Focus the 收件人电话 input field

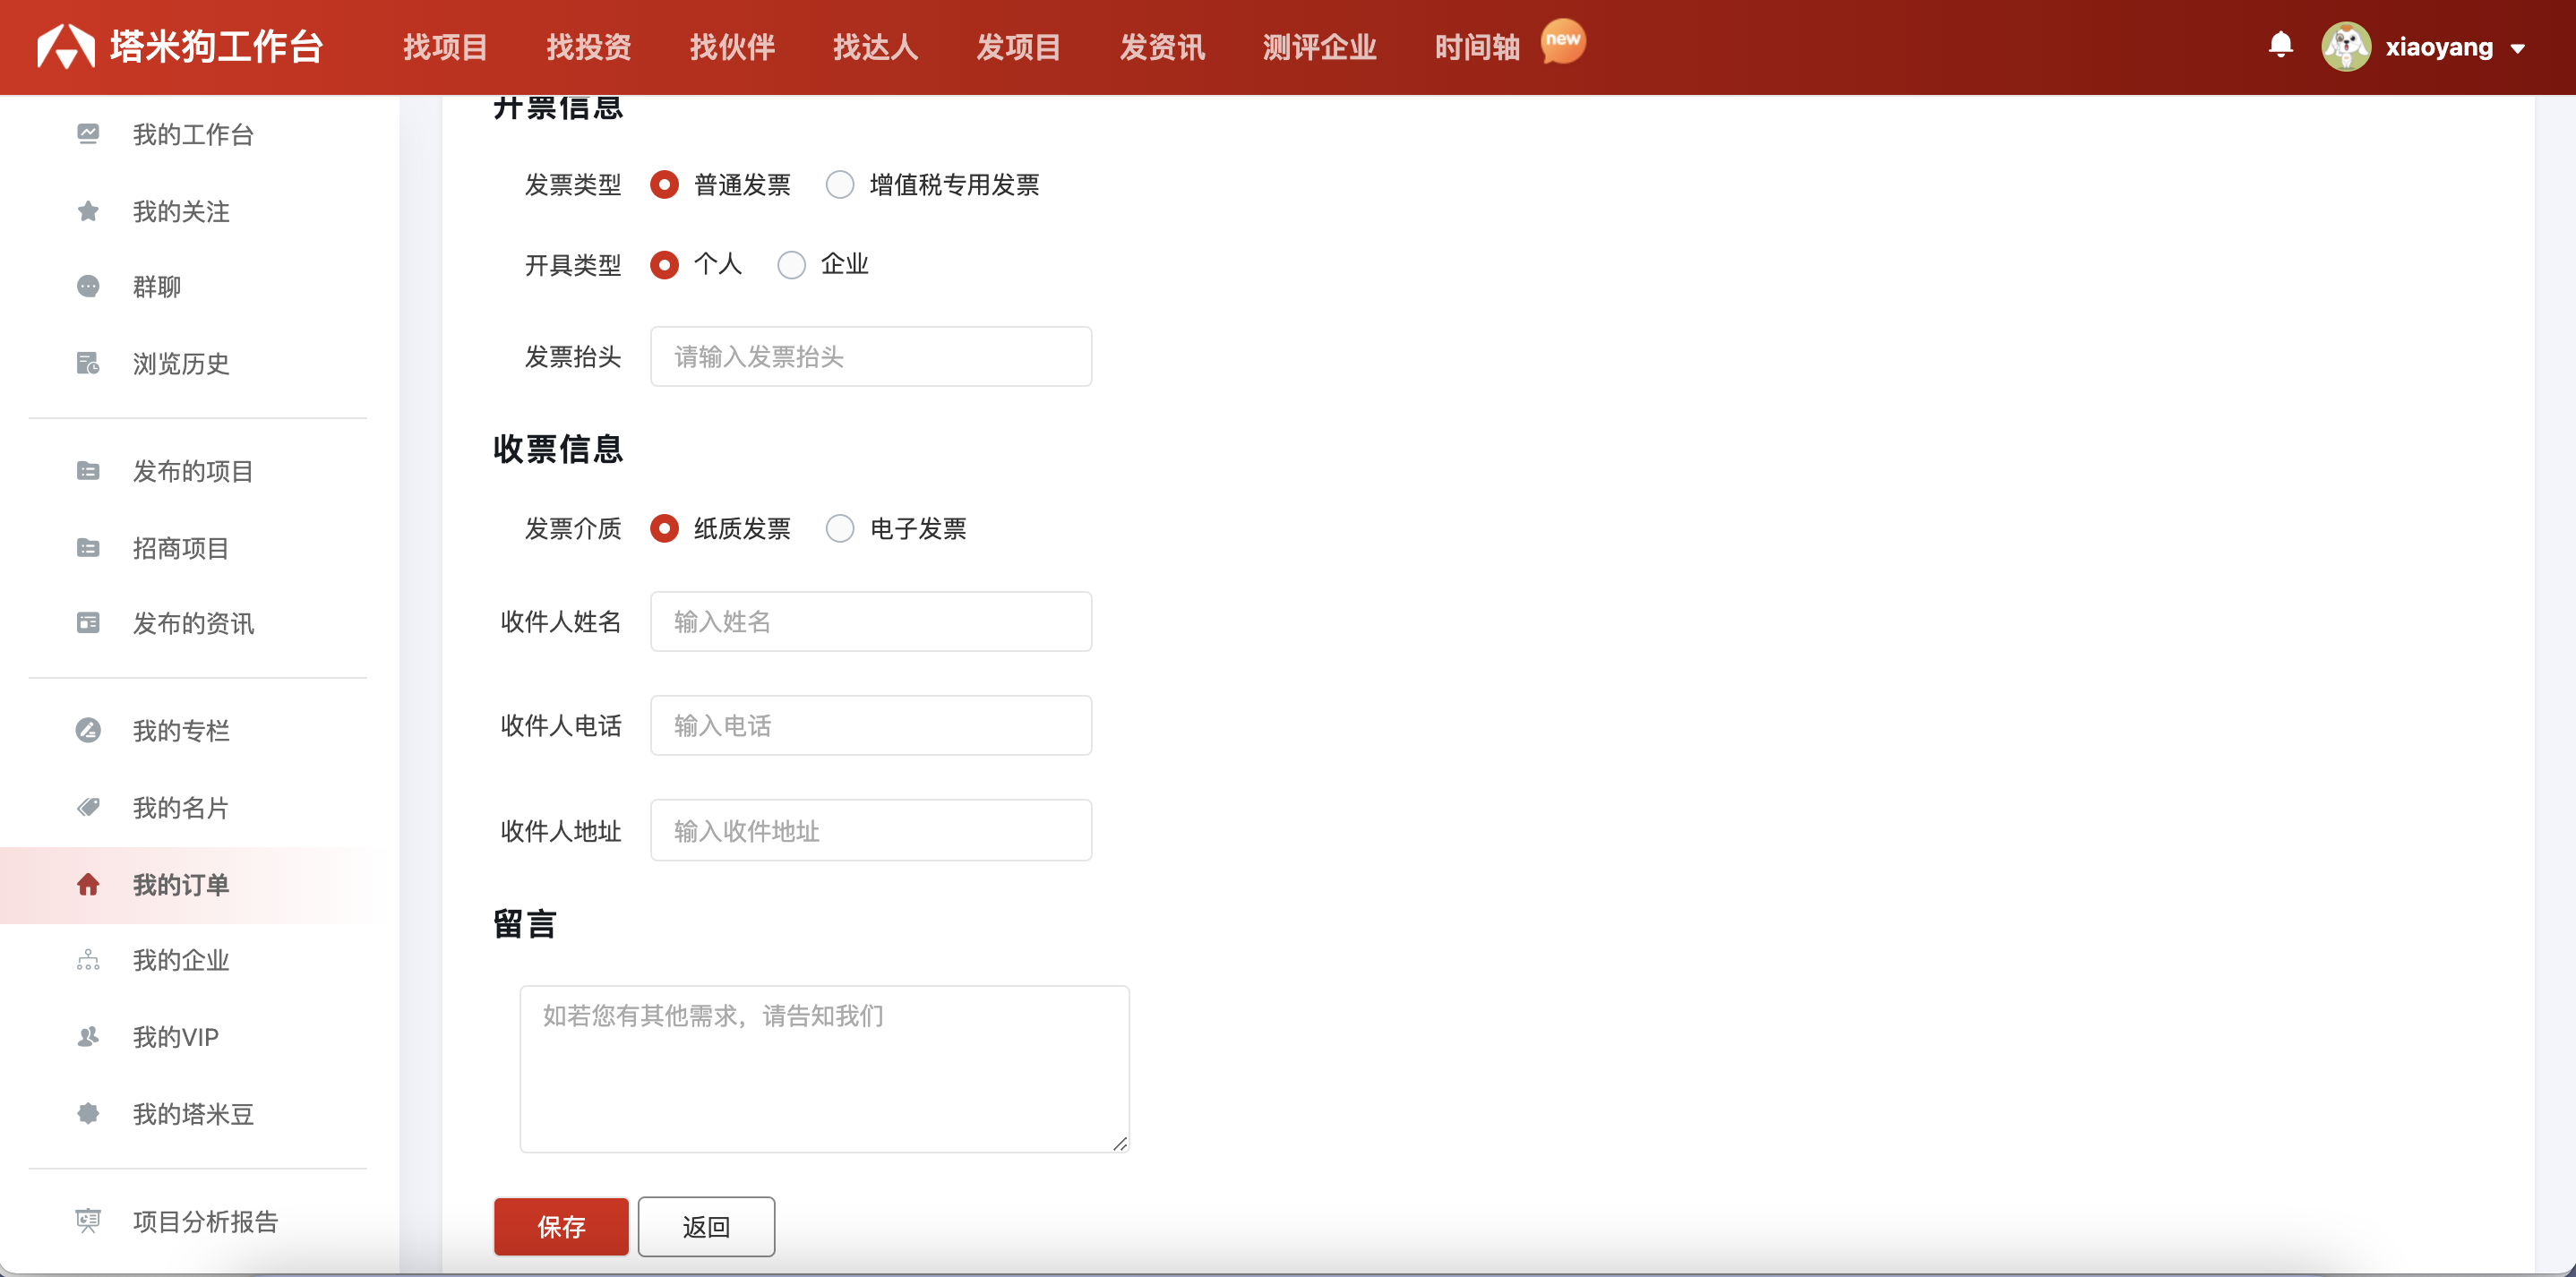871,725
